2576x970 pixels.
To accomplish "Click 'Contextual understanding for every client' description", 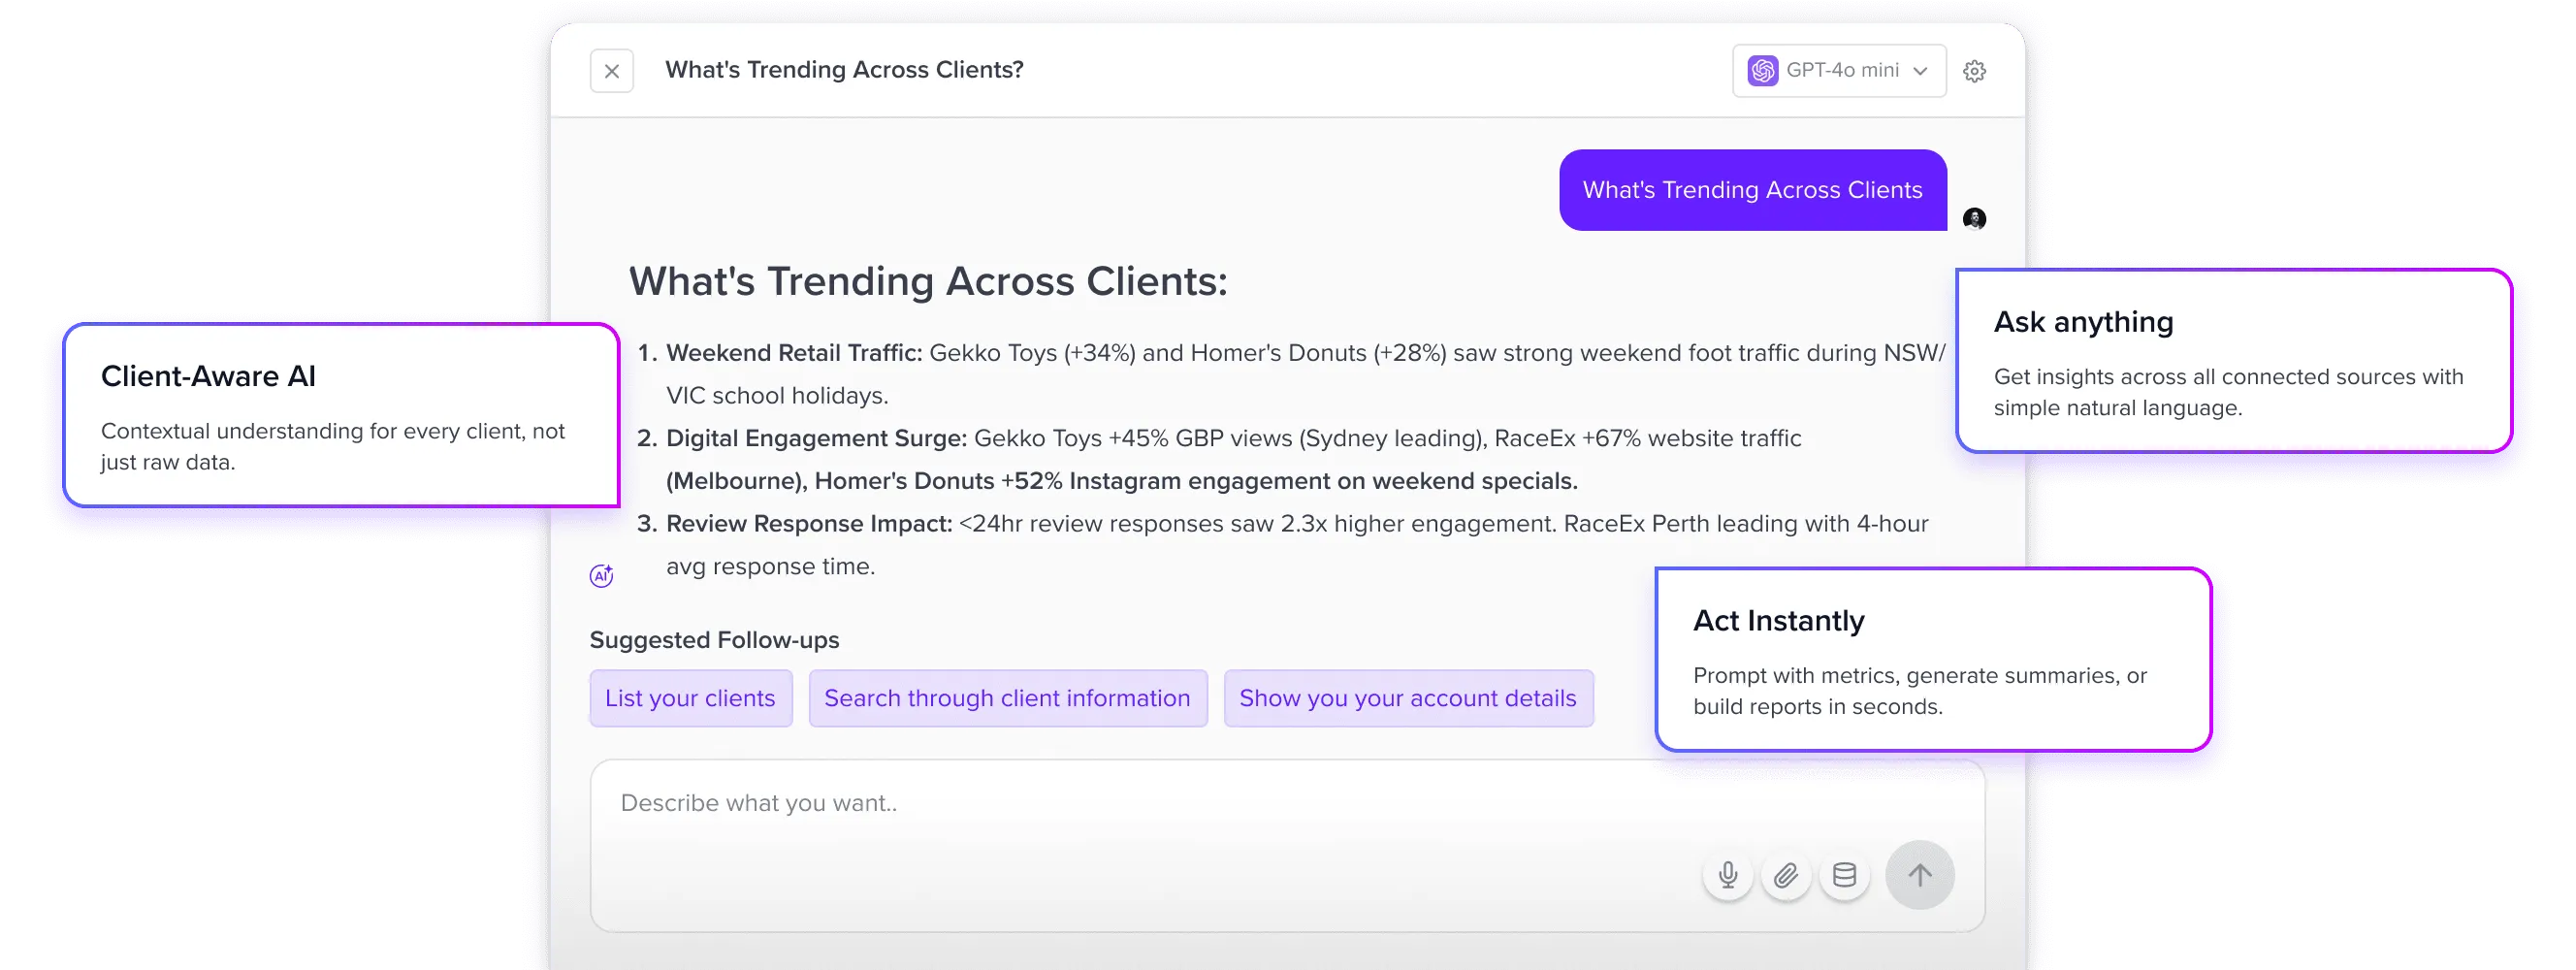I will point(333,446).
